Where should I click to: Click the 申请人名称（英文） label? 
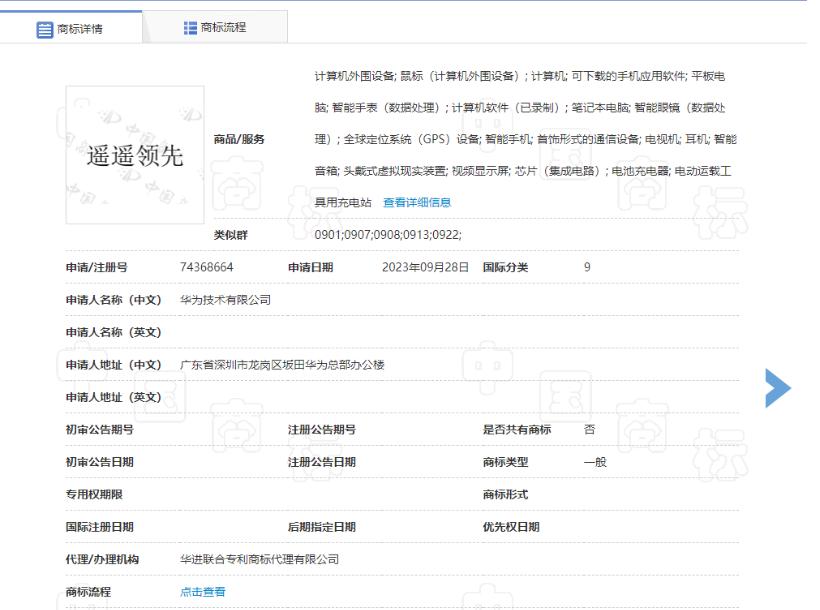113,332
